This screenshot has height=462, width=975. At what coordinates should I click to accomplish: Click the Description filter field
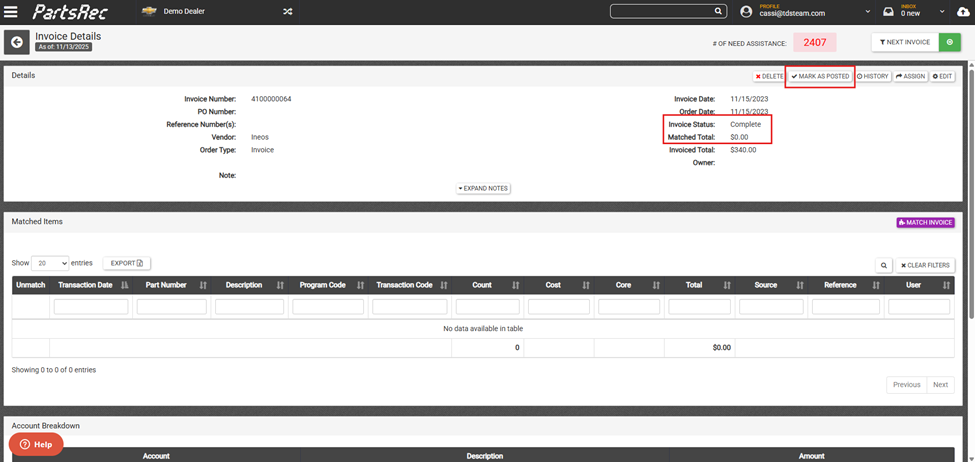(x=249, y=307)
